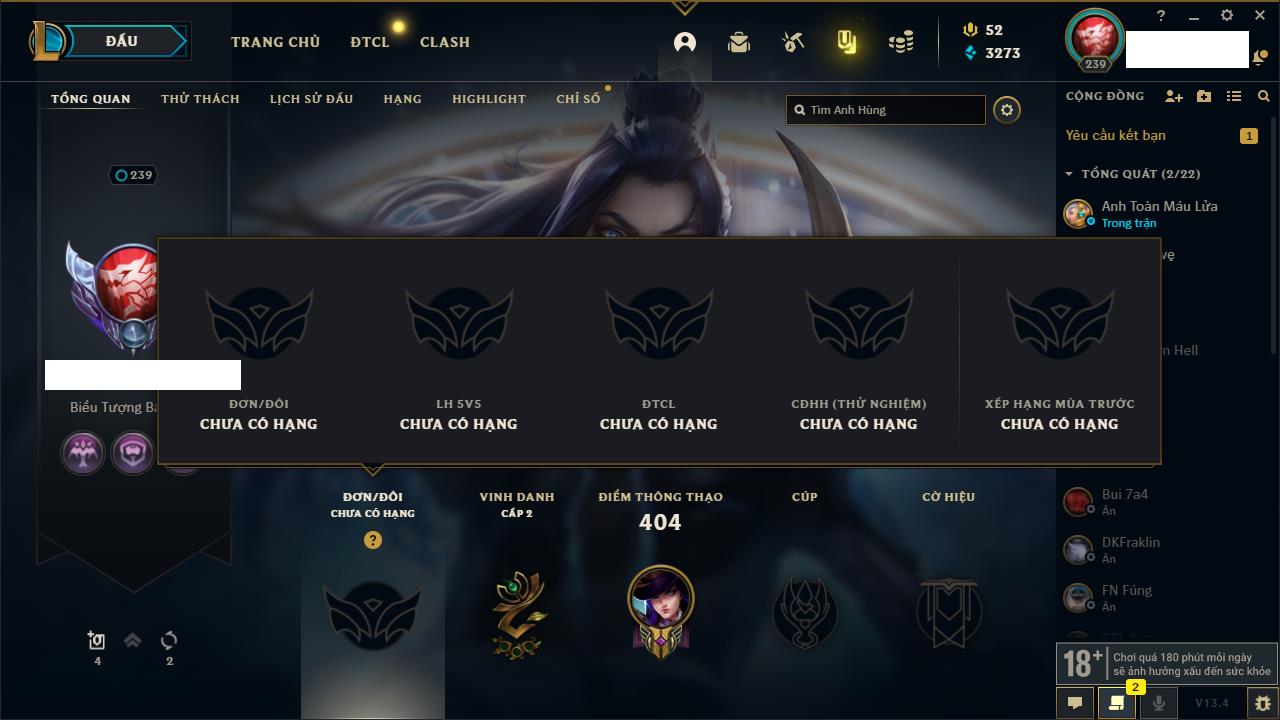Go to CLASH in the navigation
The height and width of the screenshot is (720, 1280).
click(x=445, y=42)
